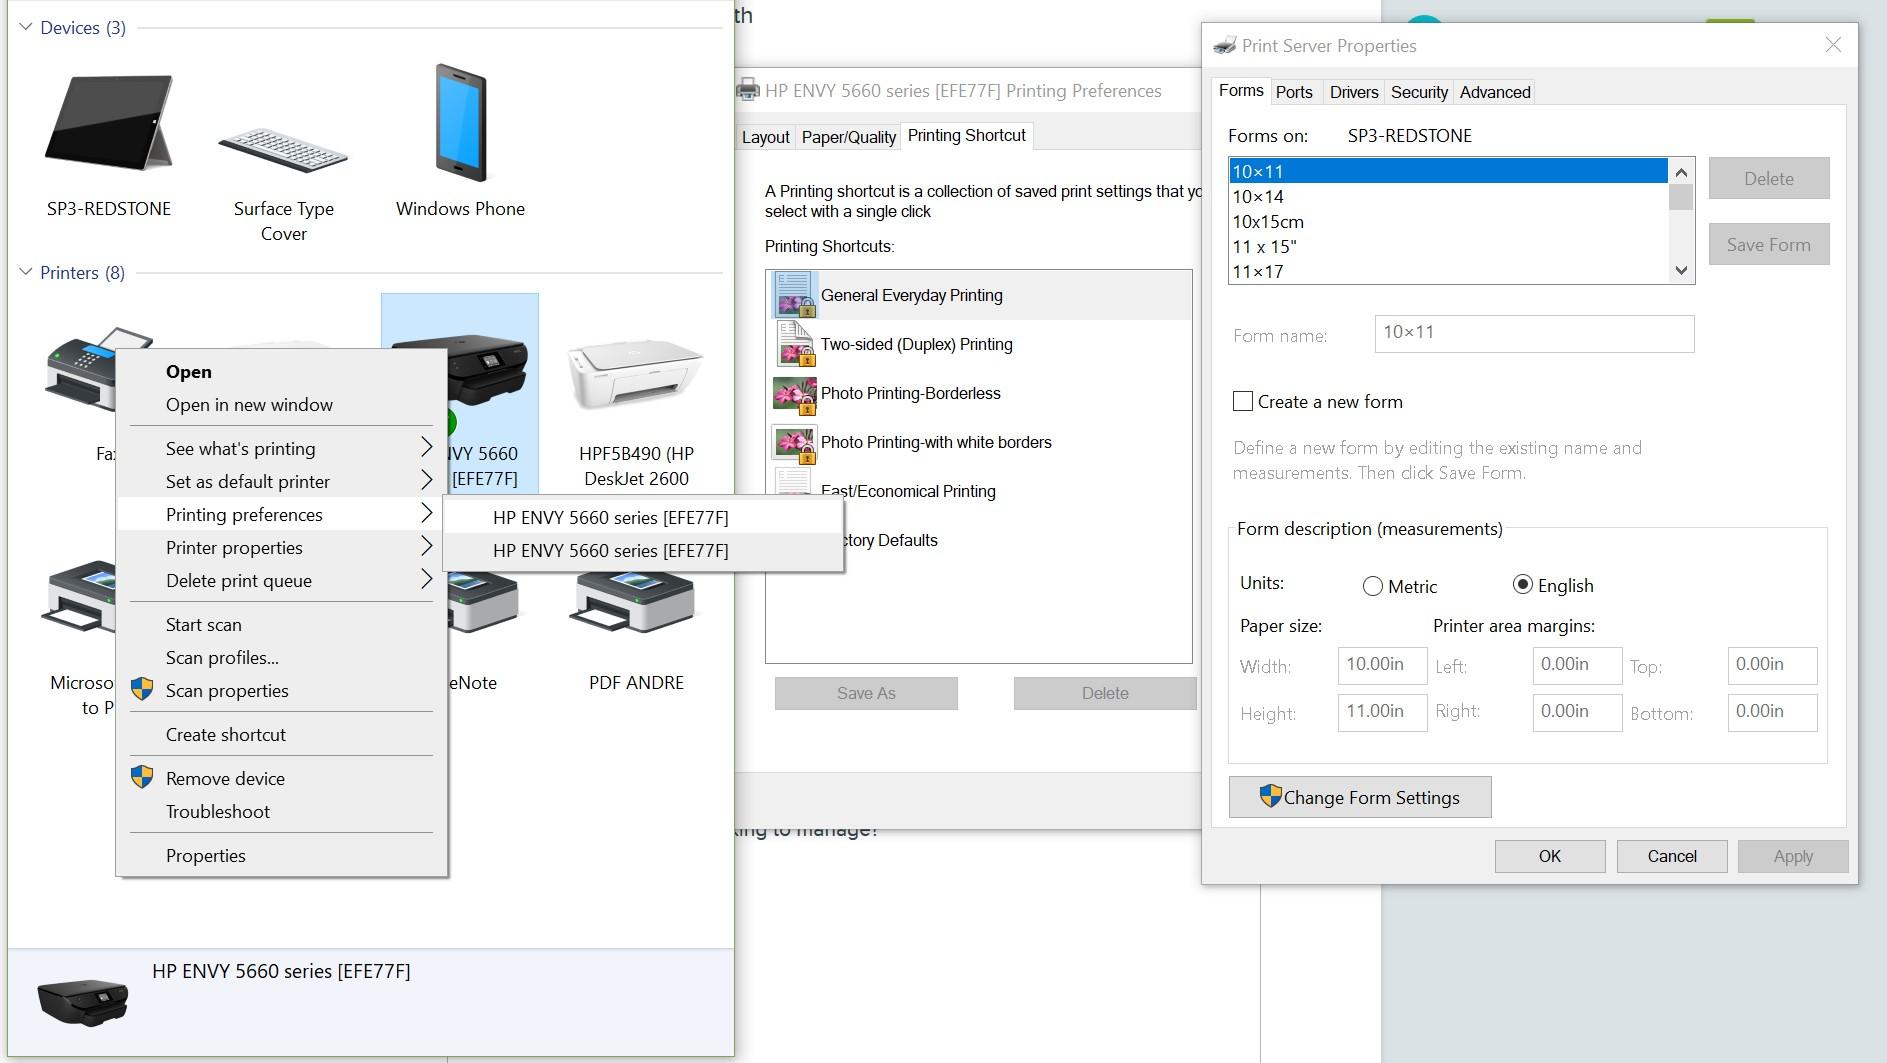Switch to the Printing Shortcut tab
The image size is (1887, 1063).
pyautogui.click(x=966, y=135)
